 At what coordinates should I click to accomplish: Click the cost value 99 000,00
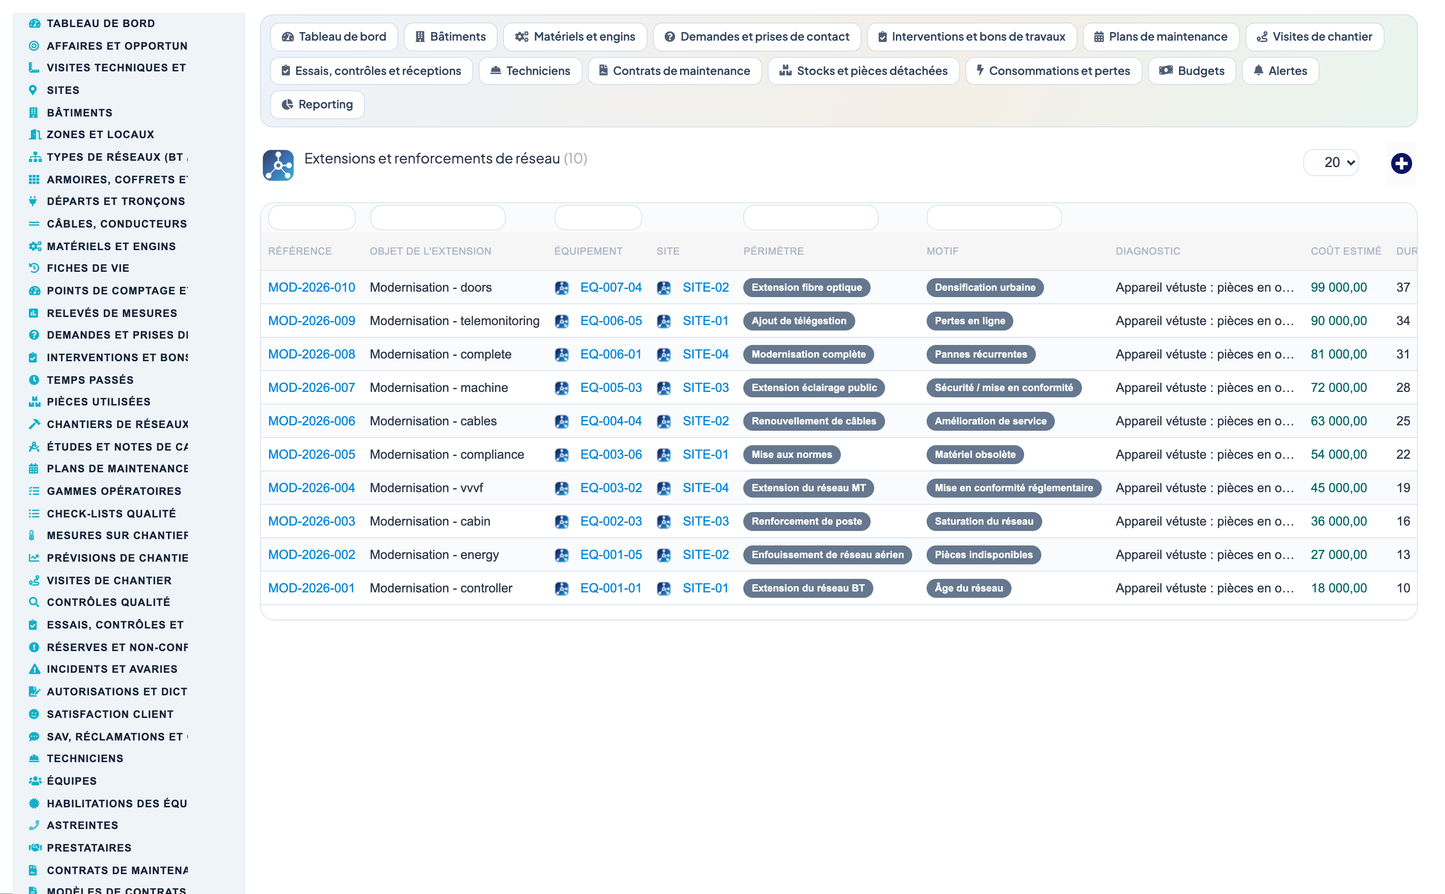[x=1339, y=288]
